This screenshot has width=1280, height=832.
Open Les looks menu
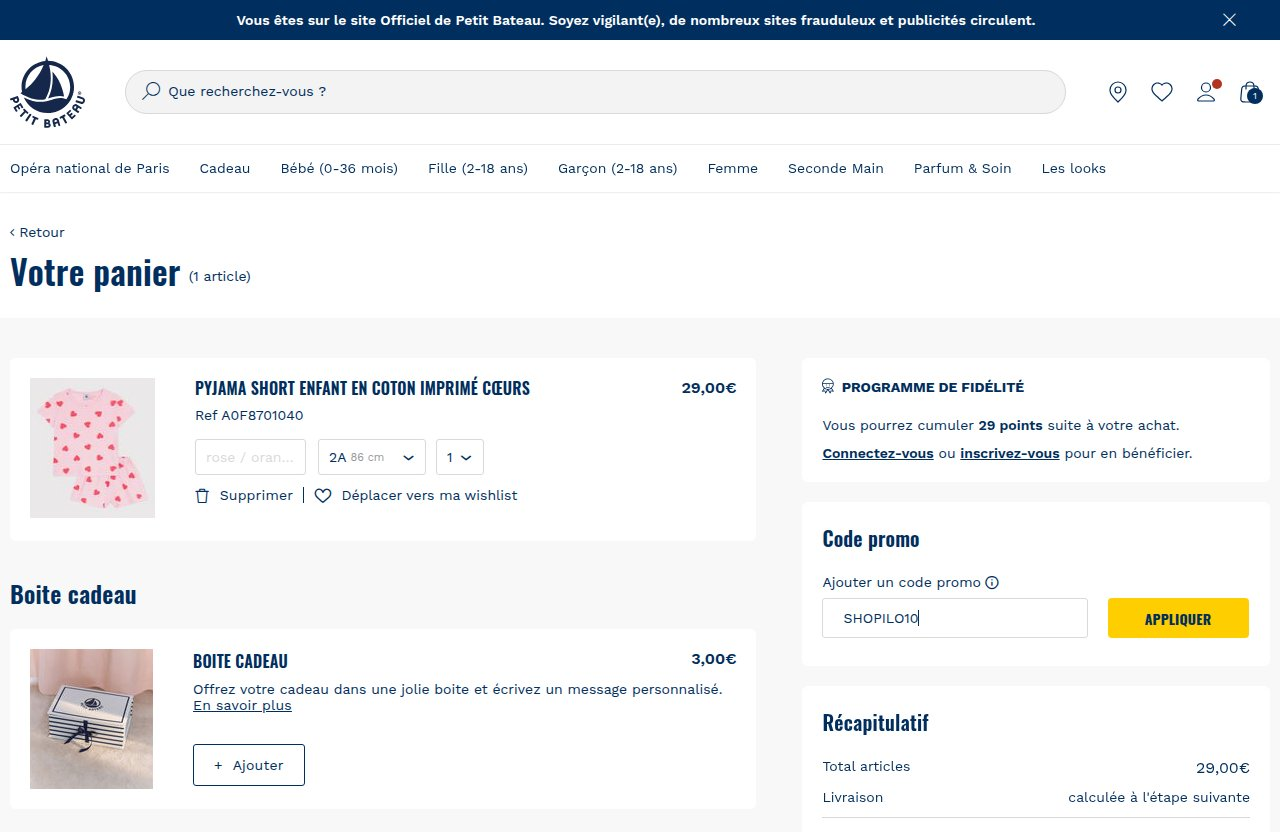point(1074,168)
